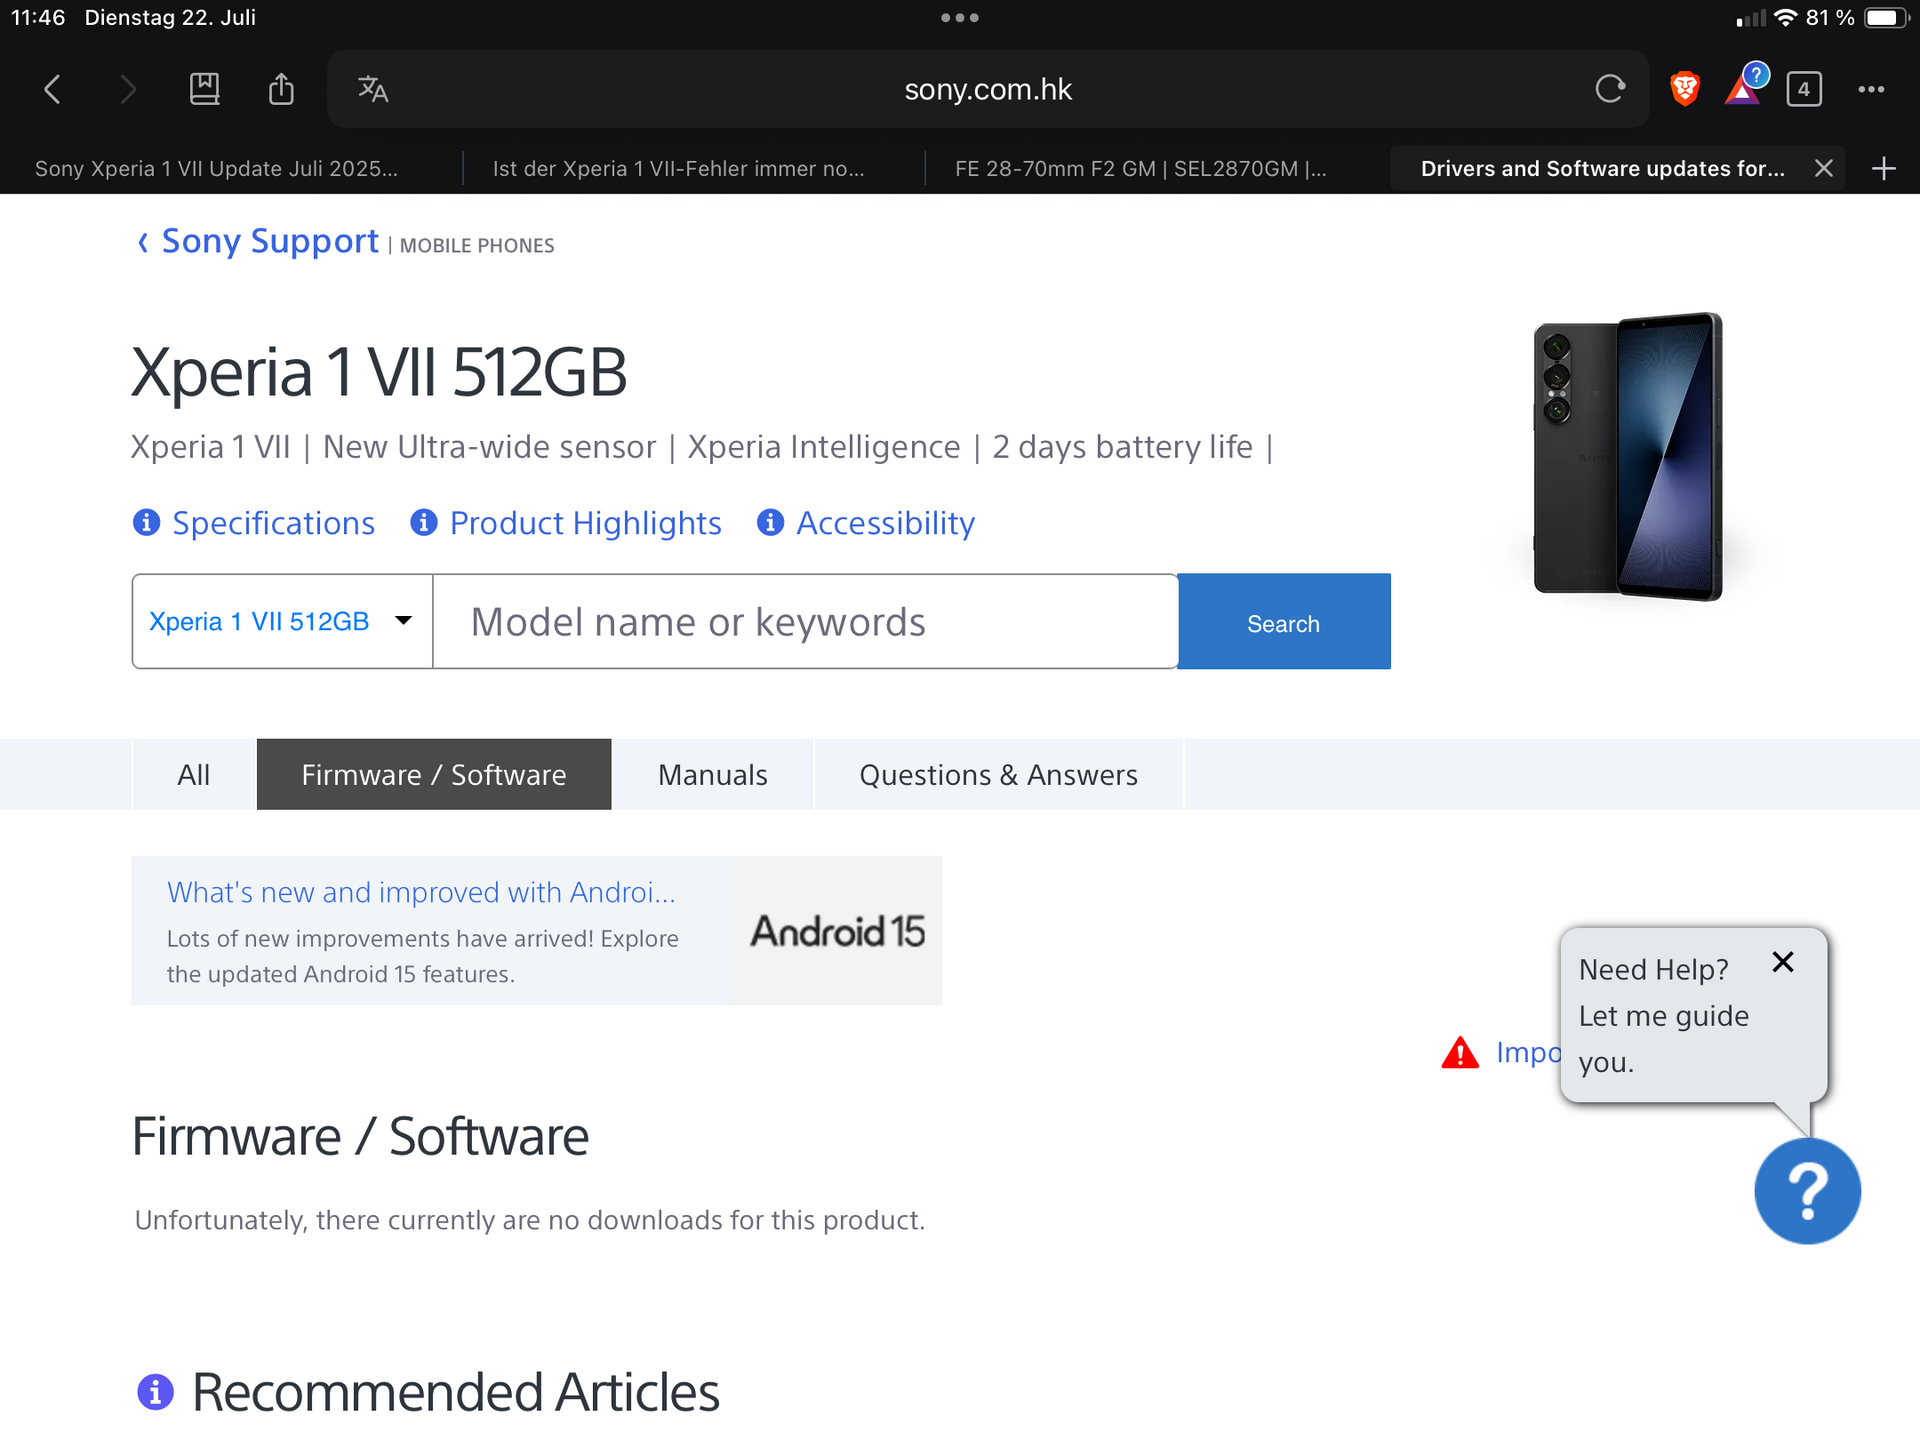Click the chevron before Sony Support
The width and height of the screenshot is (1920, 1440).
[x=143, y=242]
